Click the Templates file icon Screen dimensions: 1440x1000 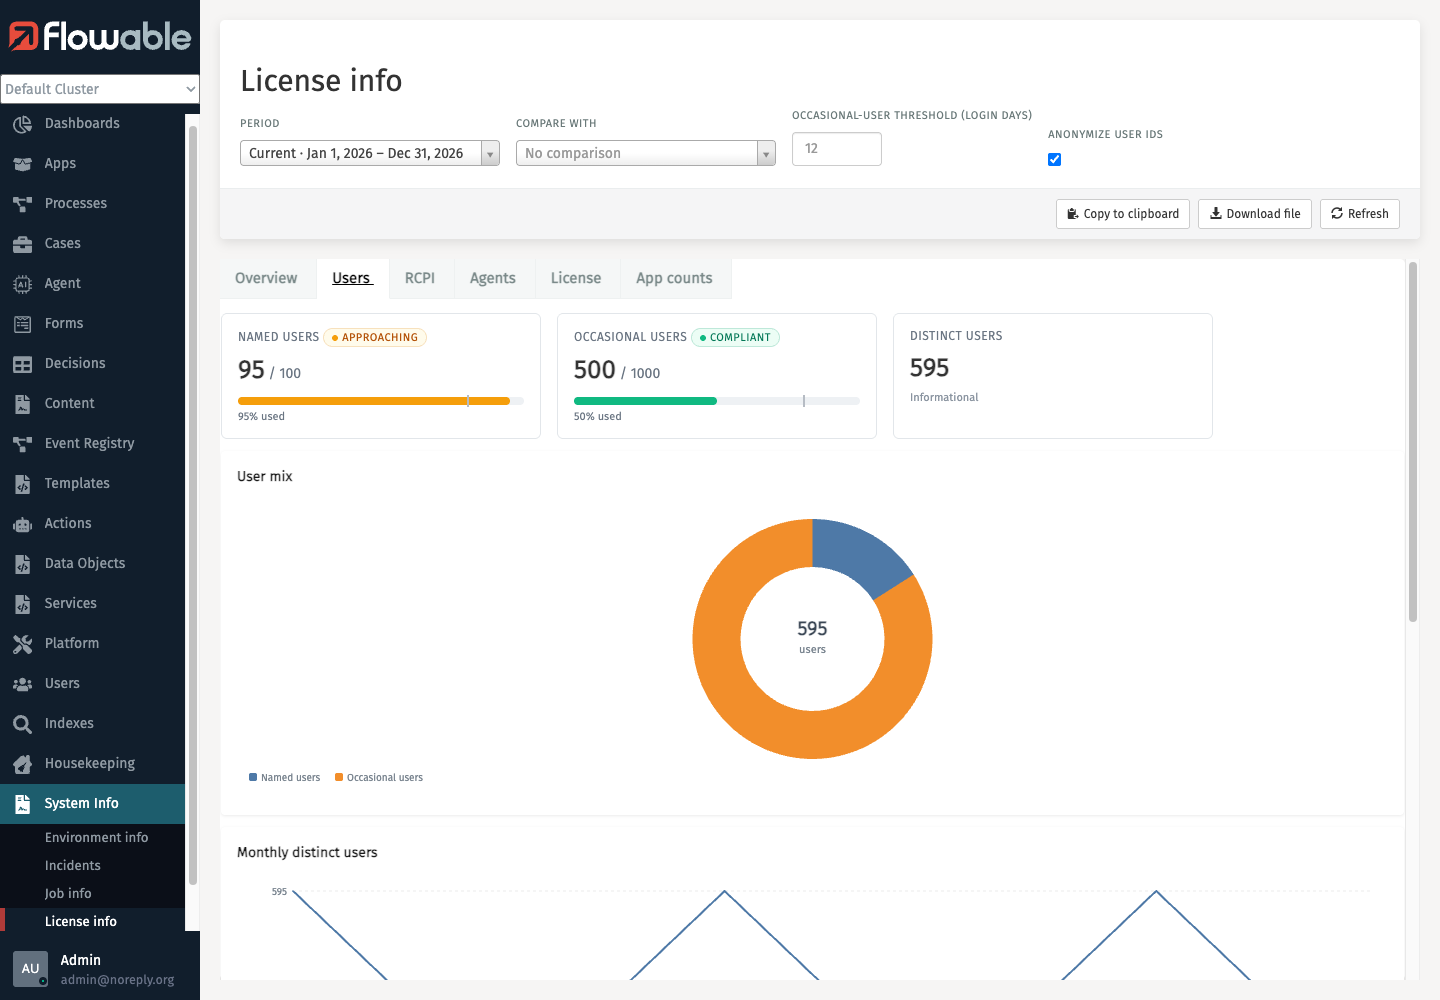point(22,484)
